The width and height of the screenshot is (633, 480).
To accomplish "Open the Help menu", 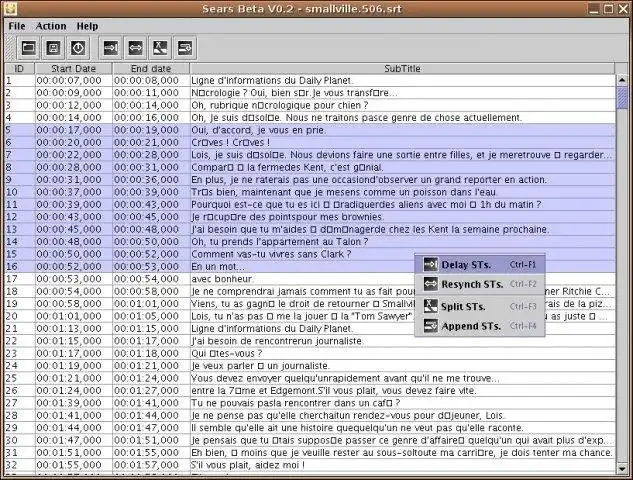I will point(87,26).
